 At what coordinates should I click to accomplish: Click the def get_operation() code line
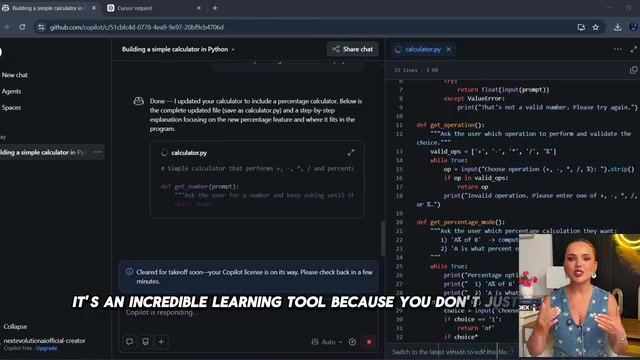pyautogui.click(x=451, y=125)
